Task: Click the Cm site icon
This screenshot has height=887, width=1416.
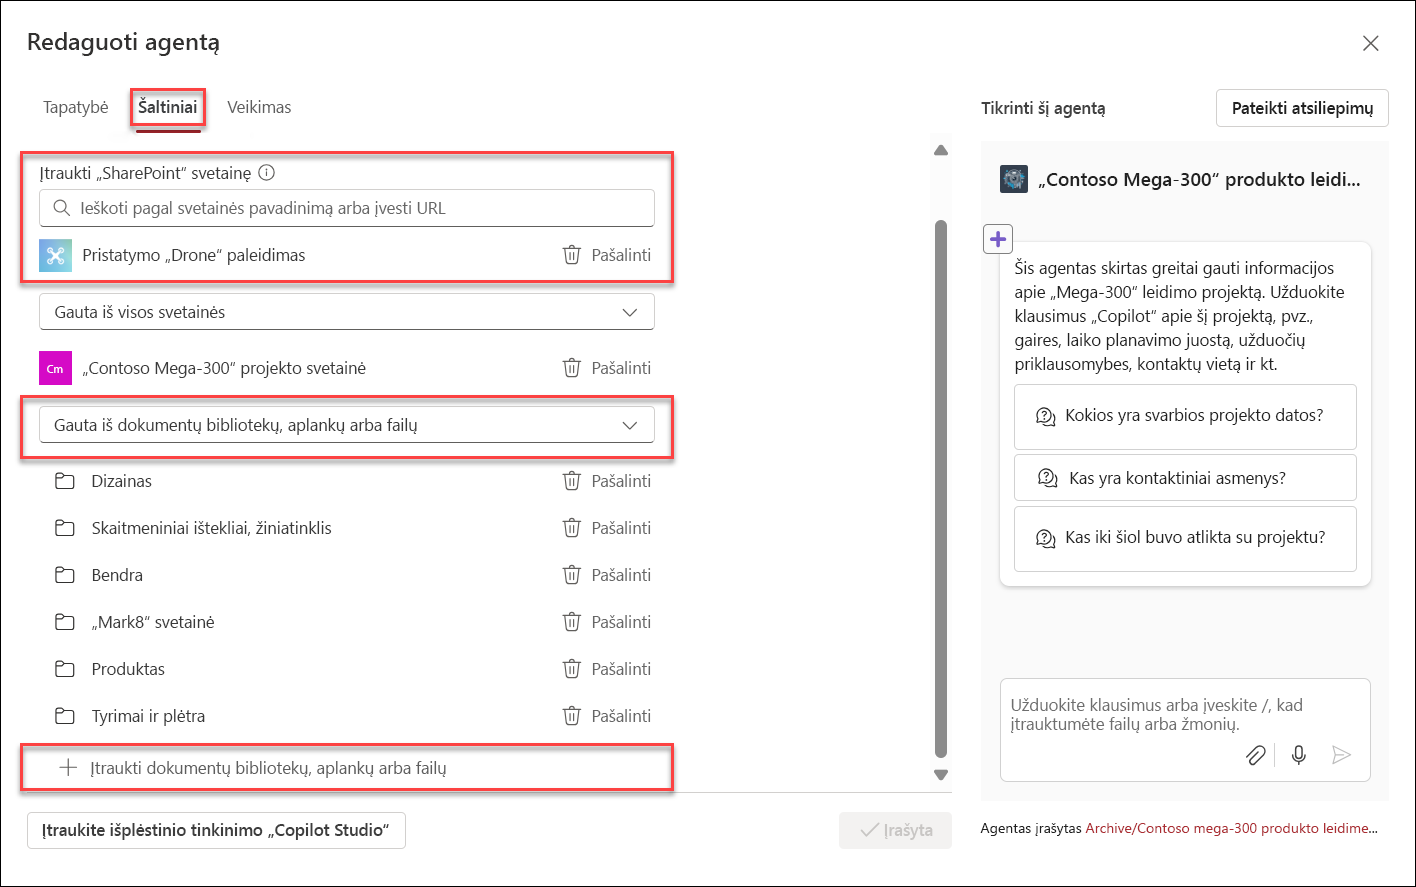Action: click(56, 368)
